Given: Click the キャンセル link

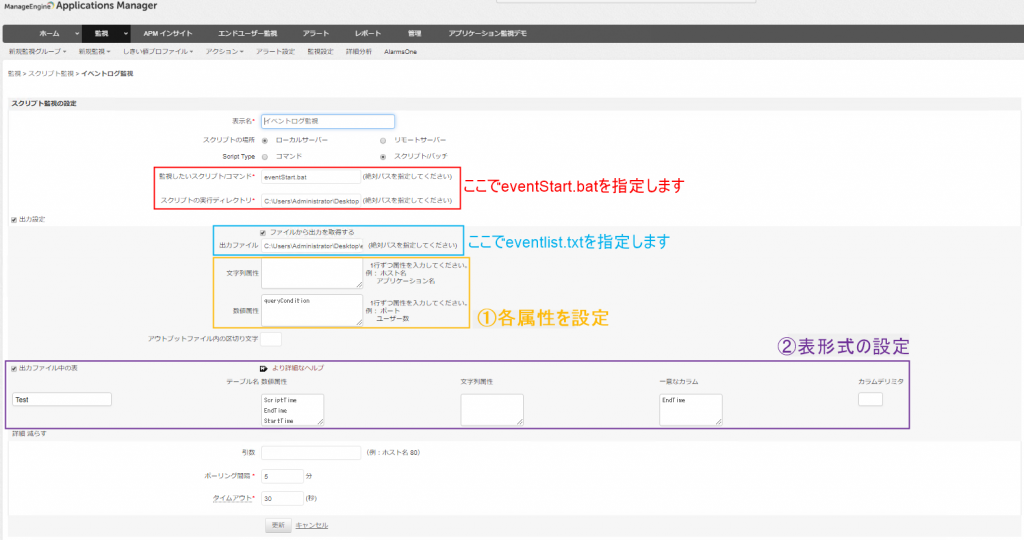Looking at the screenshot, I should (312, 525).
